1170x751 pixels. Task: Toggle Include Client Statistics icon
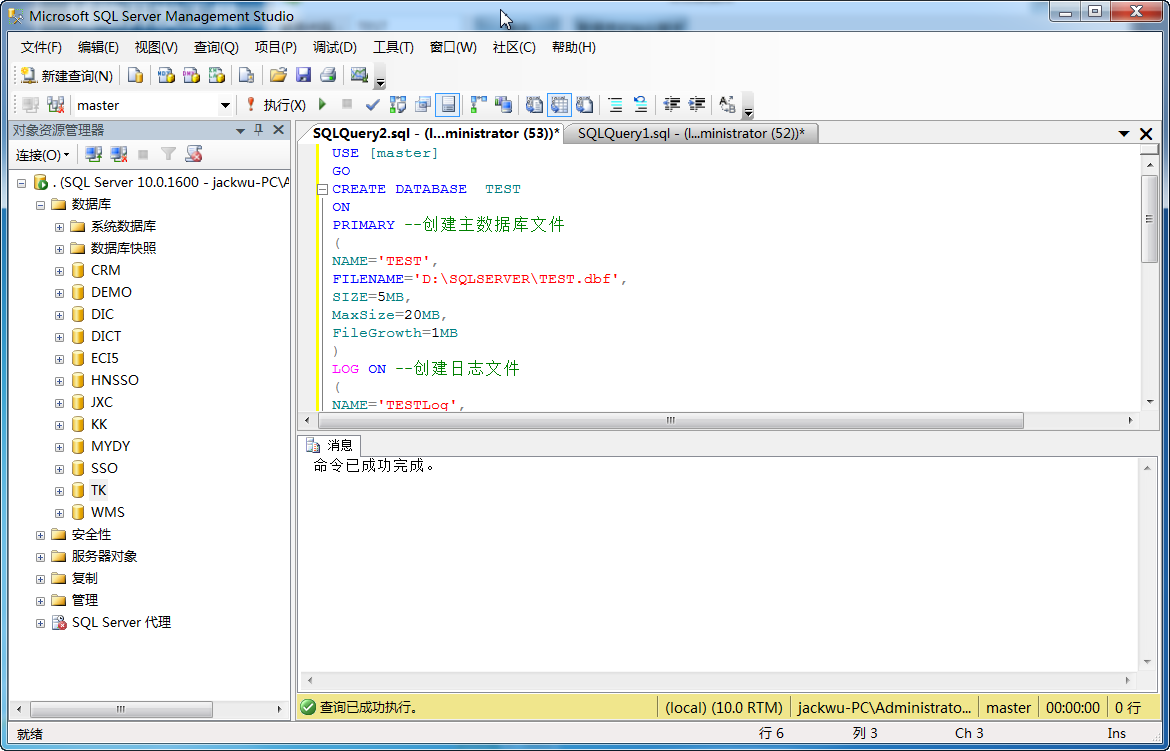click(504, 105)
